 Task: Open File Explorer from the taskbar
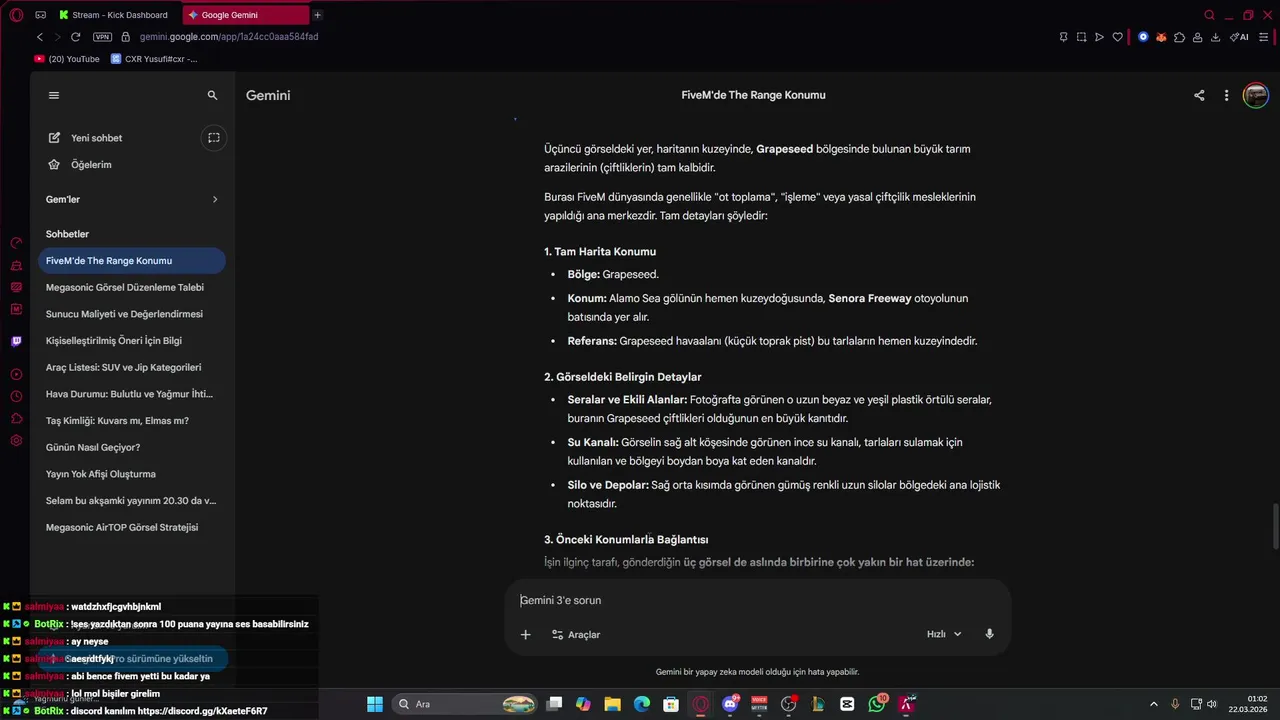[x=612, y=704]
